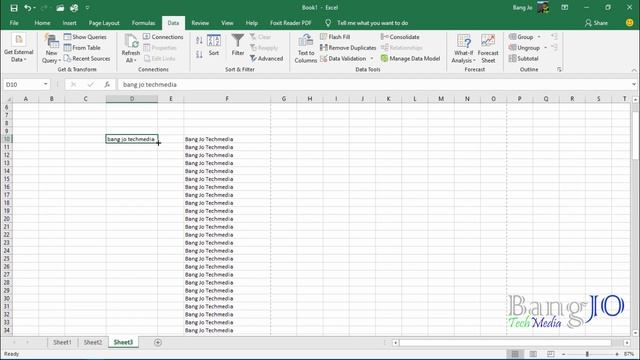Click zoom out minus button
Image resolution: width=640 pixels, height=360 pixels.
coord(564,354)
